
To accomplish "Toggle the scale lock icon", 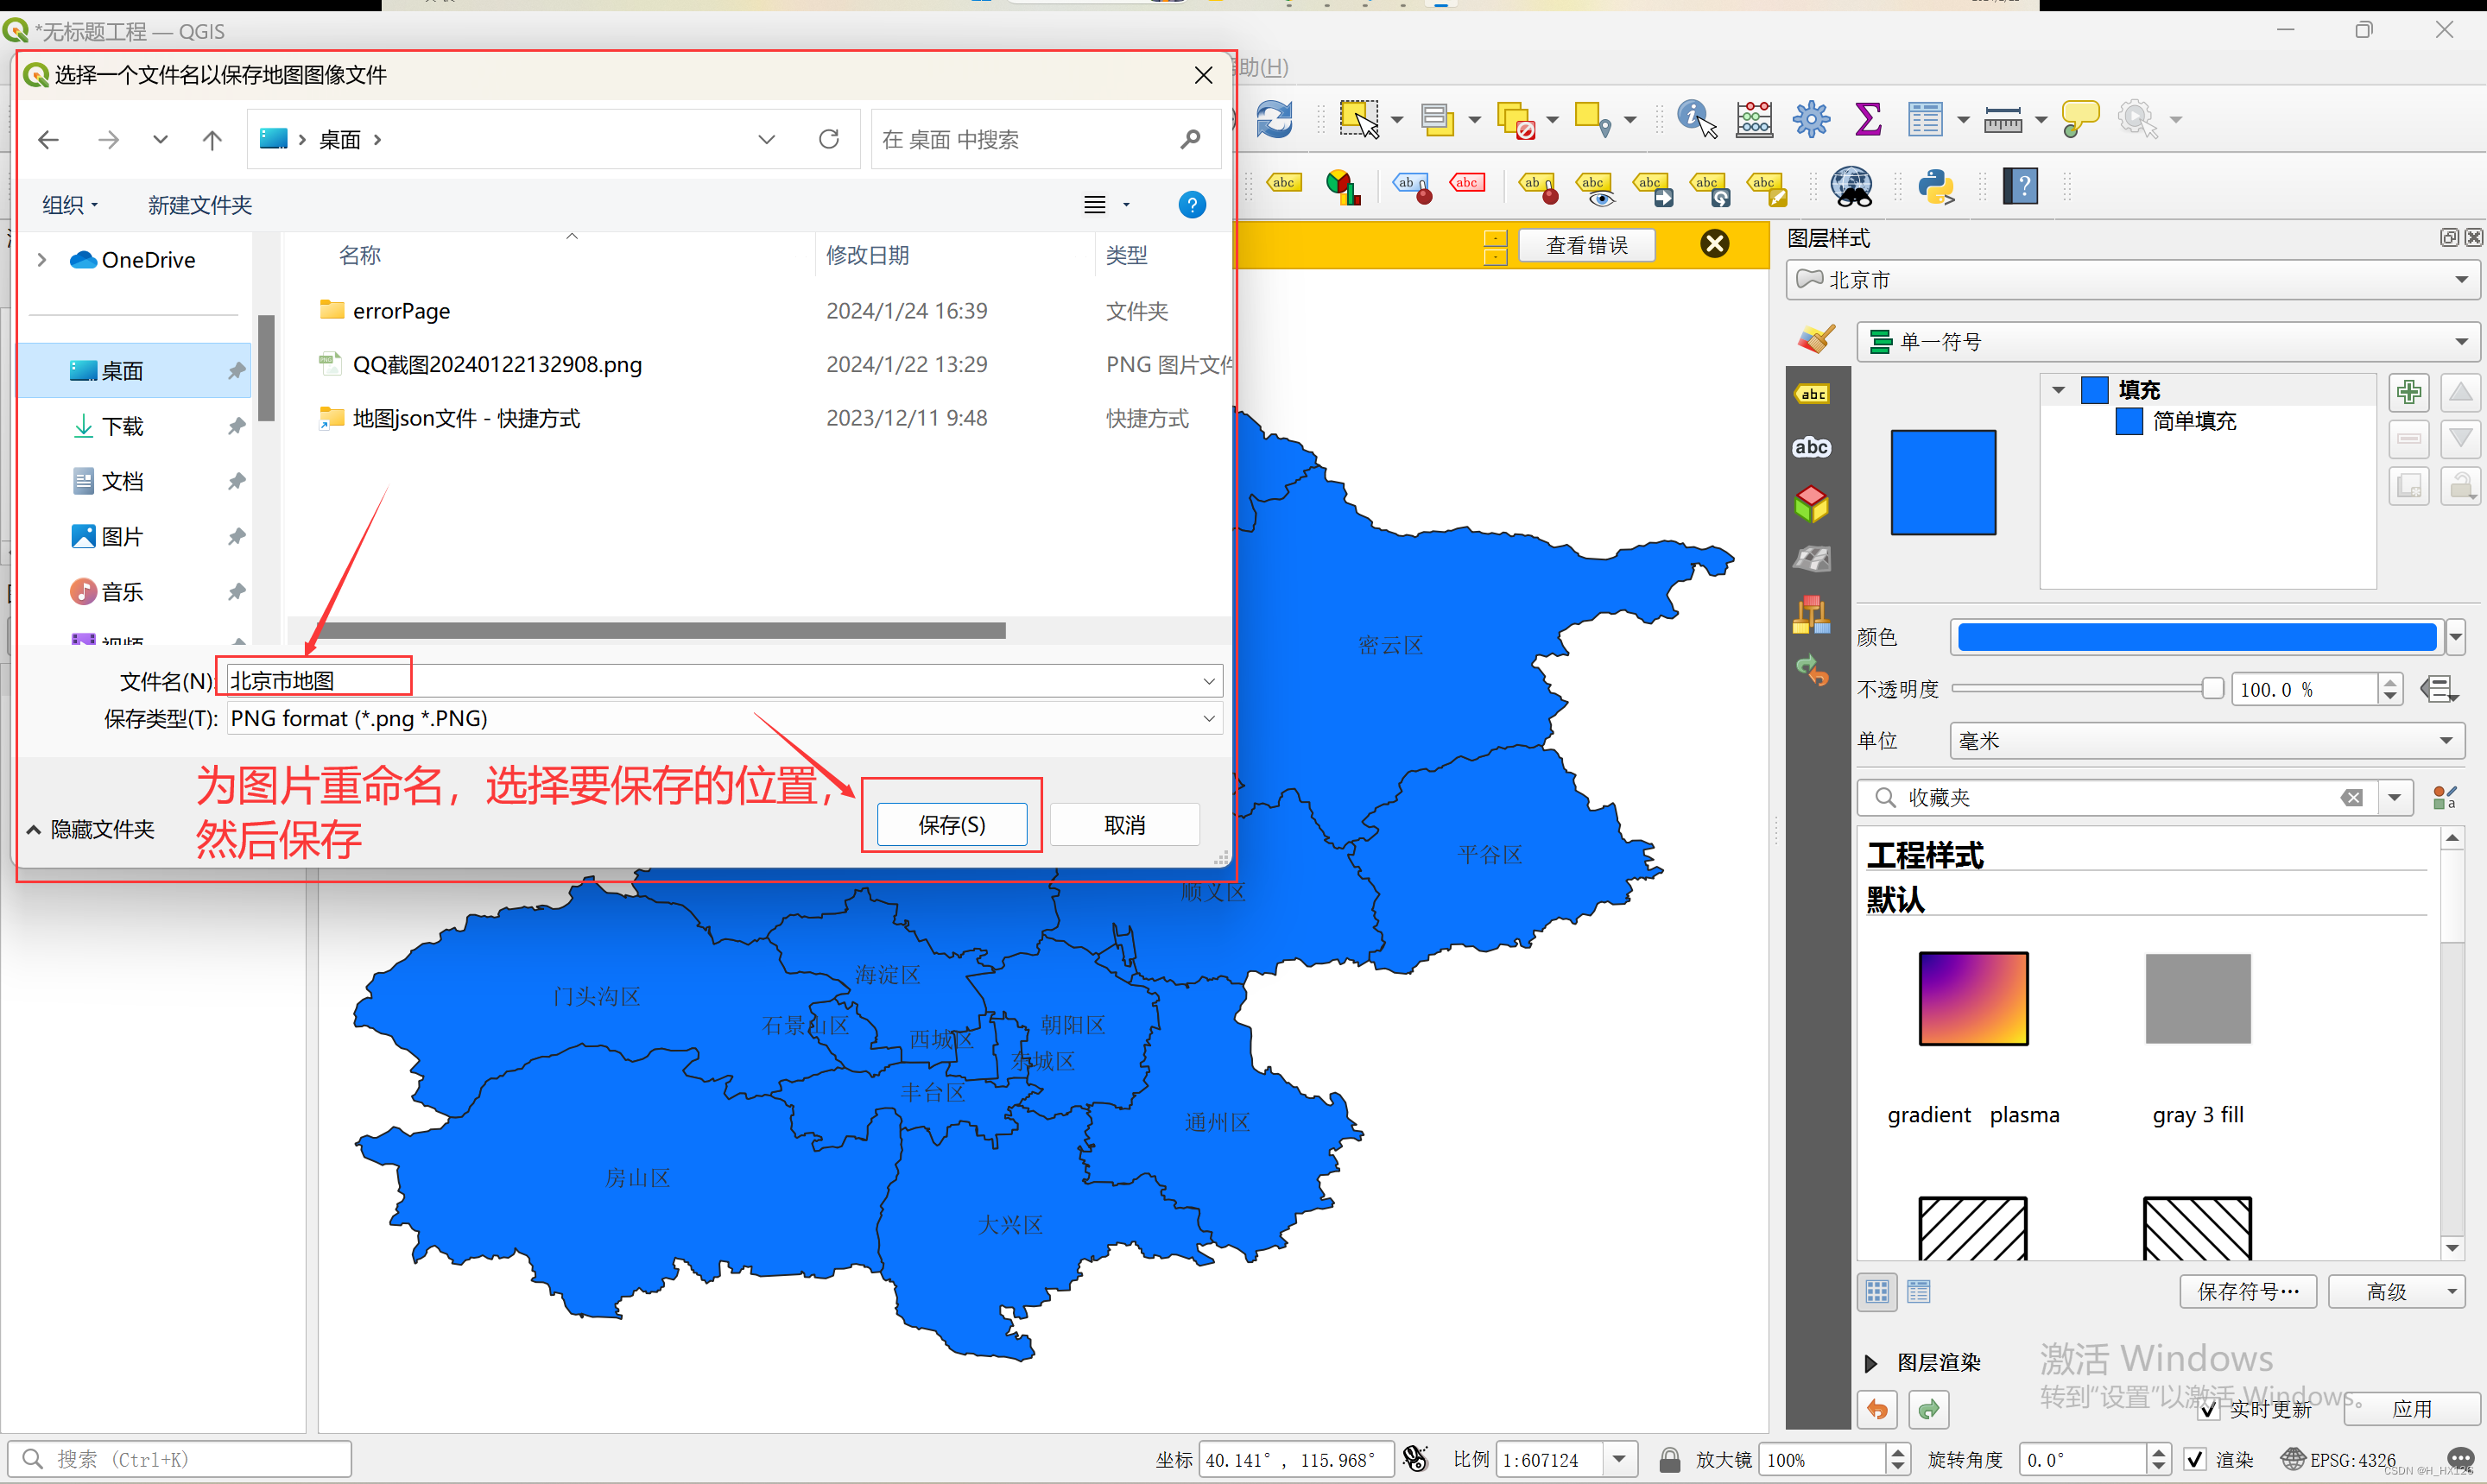I will [1669, 1459].
